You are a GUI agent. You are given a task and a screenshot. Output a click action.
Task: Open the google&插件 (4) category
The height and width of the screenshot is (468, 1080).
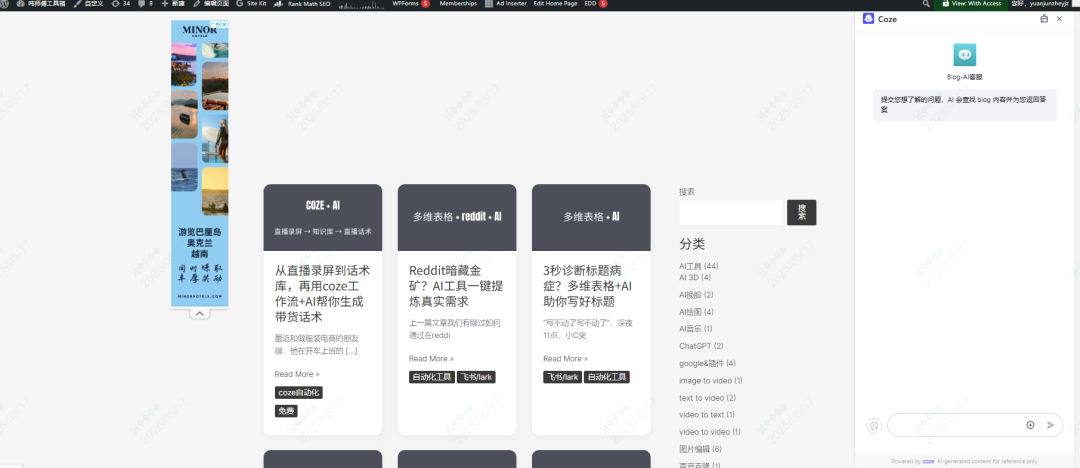click(707, 363)
